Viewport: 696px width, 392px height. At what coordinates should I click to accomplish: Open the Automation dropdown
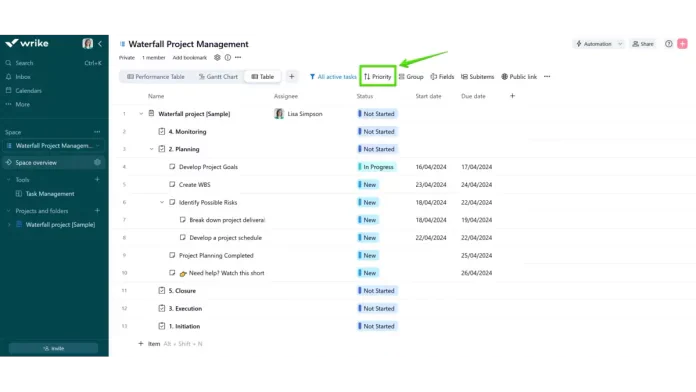[598, 44]
